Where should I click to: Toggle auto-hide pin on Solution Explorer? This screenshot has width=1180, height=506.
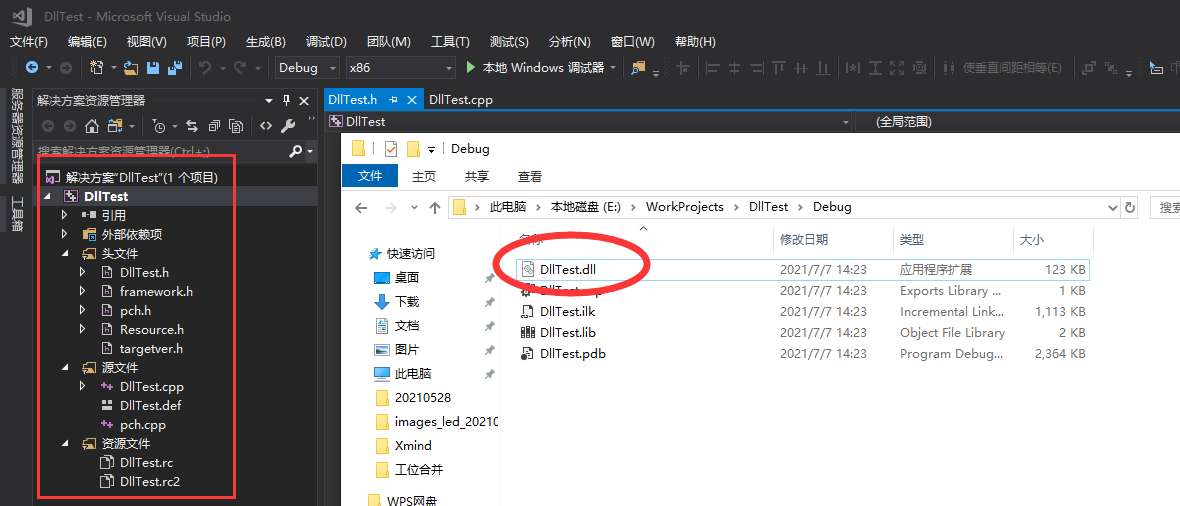tap(286, 101)
